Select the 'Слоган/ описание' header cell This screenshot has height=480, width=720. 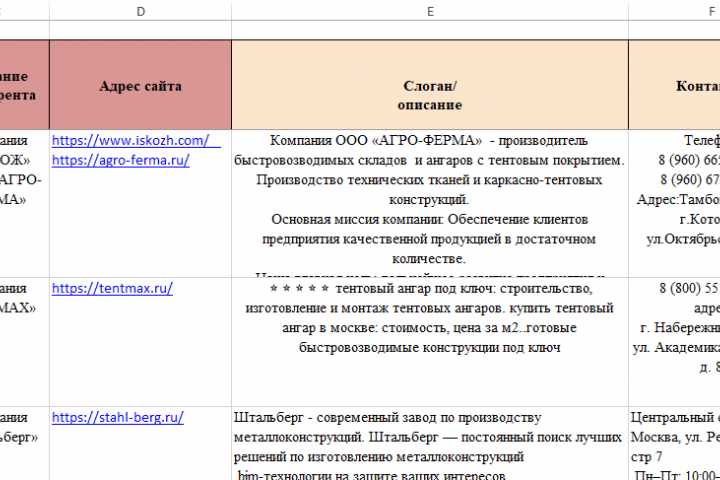point(430,85)
